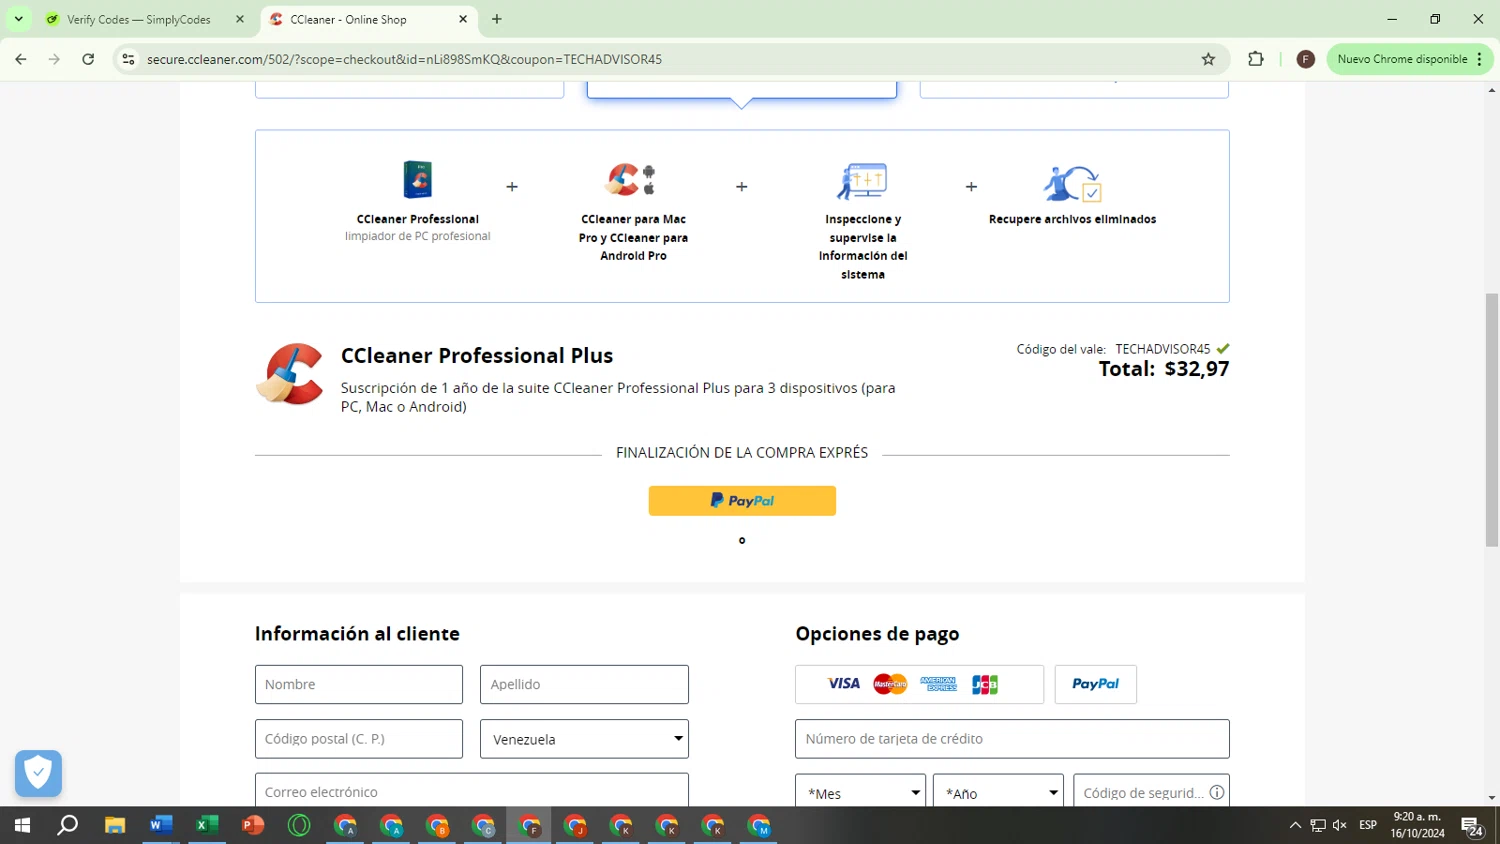The height and width of the screenshot is (844, 1500).
Task: Open the tab search chevron
Action: [x=18, y=19]
